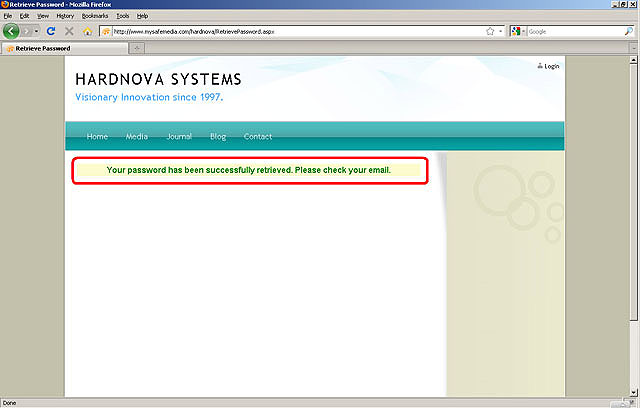Click the Firefox back button
The image size is (640, 408).
(13, 31)
